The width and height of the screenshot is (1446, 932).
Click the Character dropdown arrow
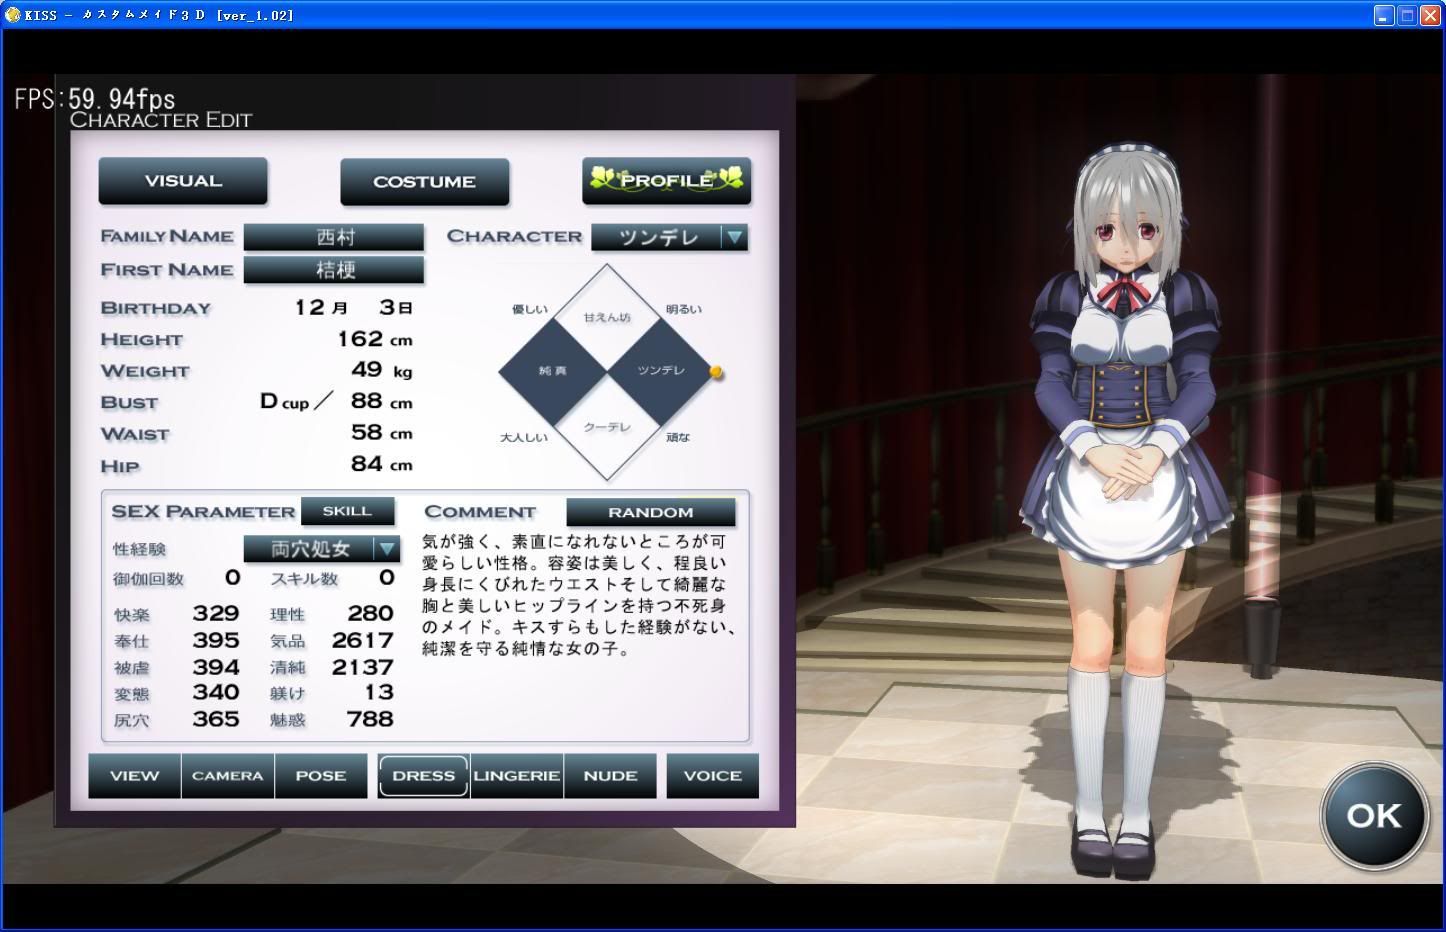point(734,237)
